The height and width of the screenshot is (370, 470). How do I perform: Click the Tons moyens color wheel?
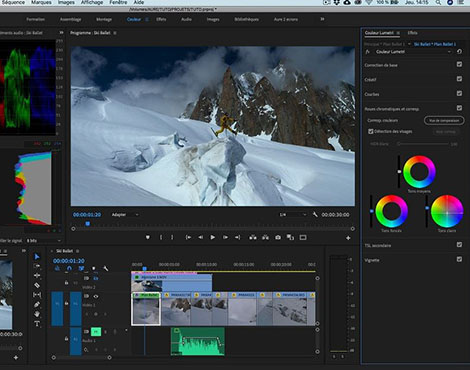pyautogui.click(x=419, y=172)
